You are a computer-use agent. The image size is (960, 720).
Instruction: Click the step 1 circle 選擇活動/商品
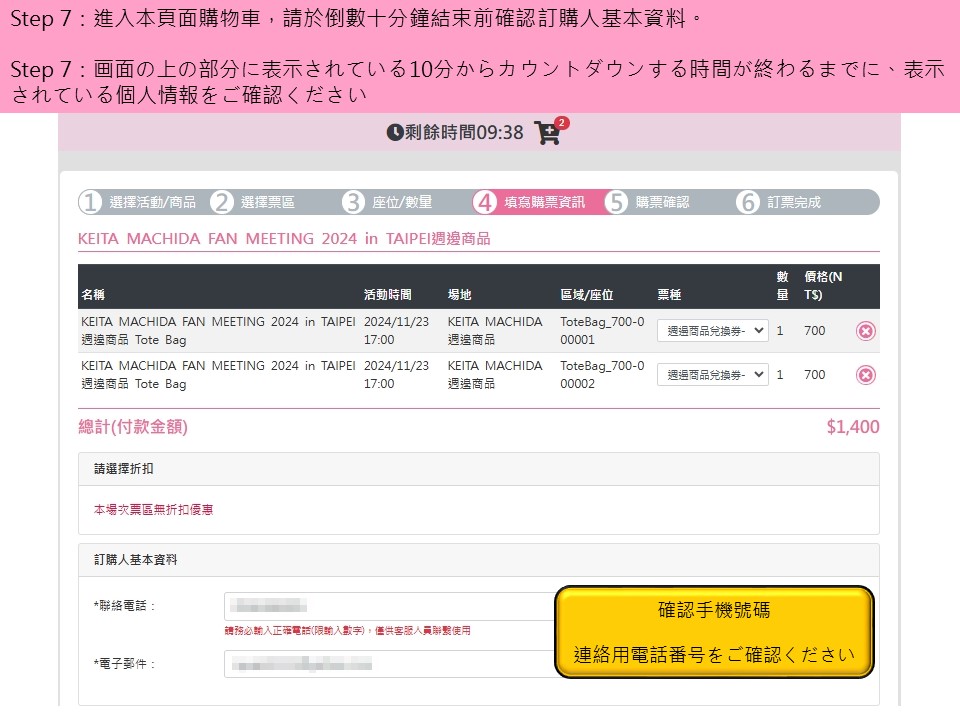coord(91,202)
